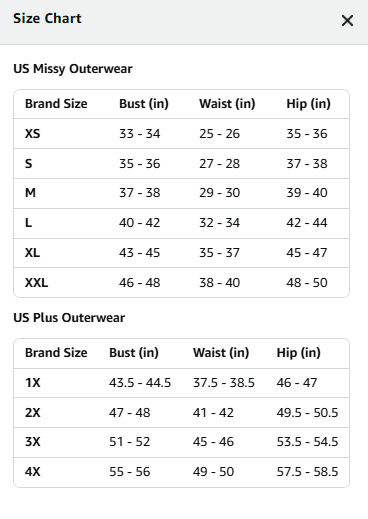The image size is (368, 519).
Task: Click the 3X bust value 51 - 52
Action: (x=130, y=442)
